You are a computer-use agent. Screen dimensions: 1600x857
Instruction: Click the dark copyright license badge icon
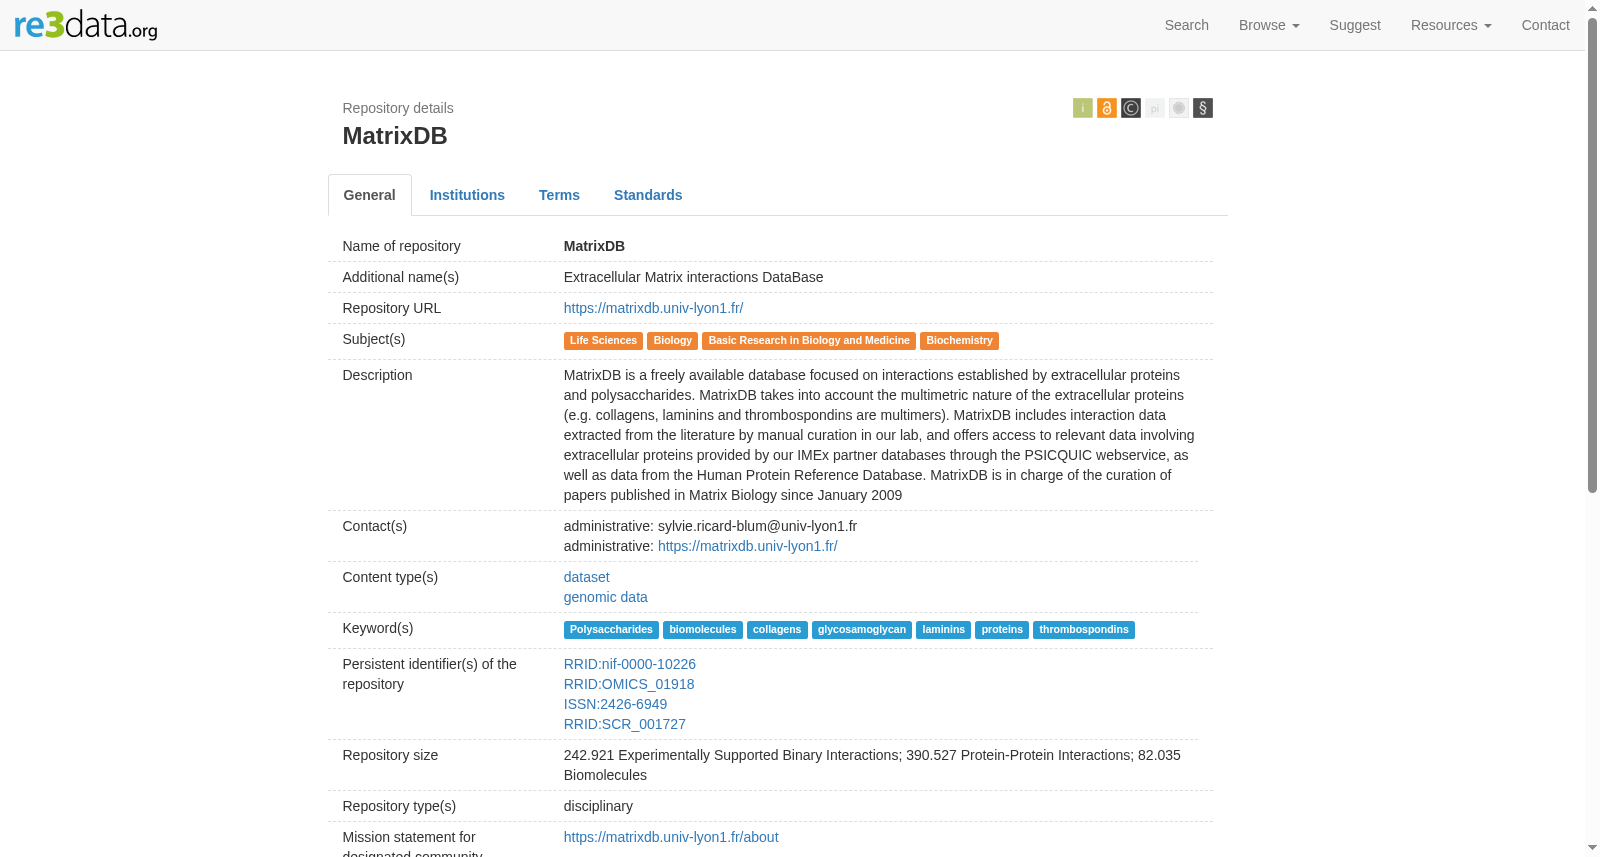(x=1130, y=108)
